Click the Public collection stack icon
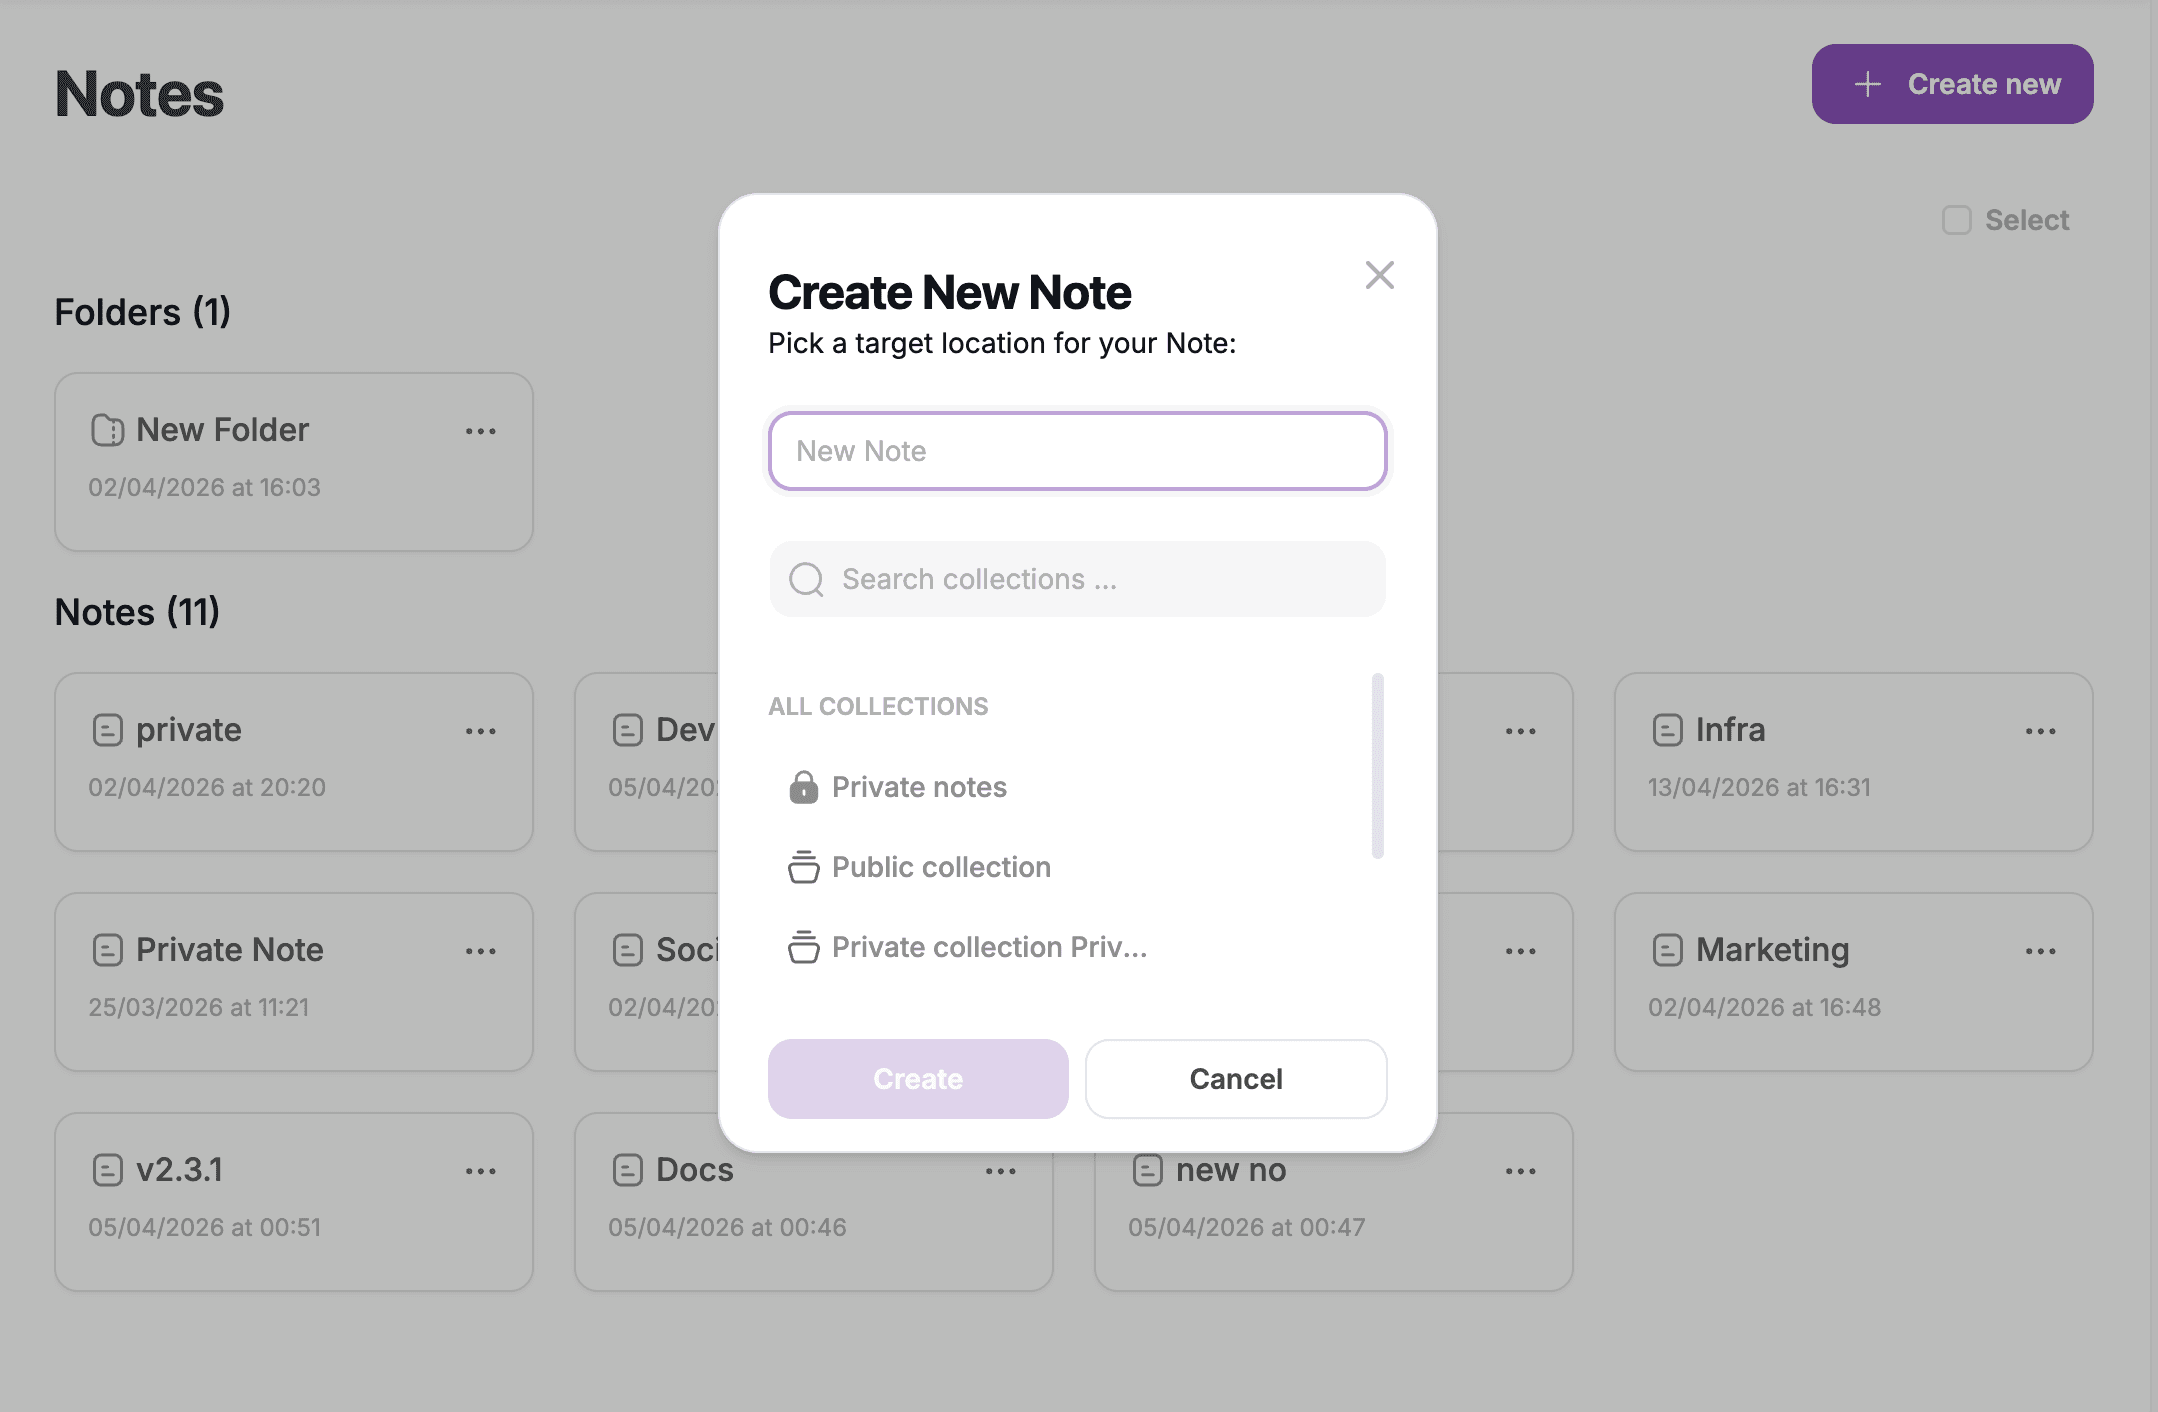Image resolution: width=2158 pixels, height=1412 pixels. tap(803, 867)
